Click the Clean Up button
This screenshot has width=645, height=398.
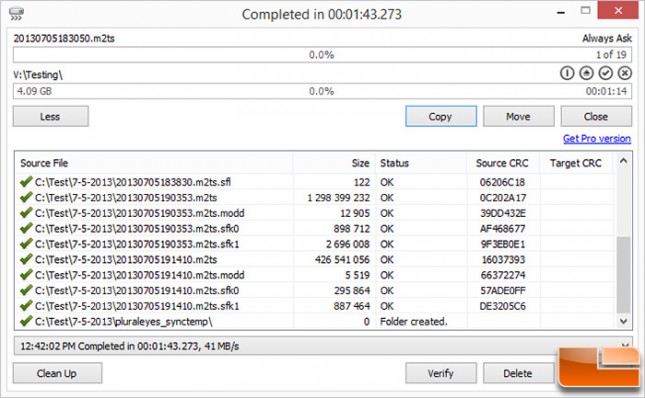tap(57, 373)
